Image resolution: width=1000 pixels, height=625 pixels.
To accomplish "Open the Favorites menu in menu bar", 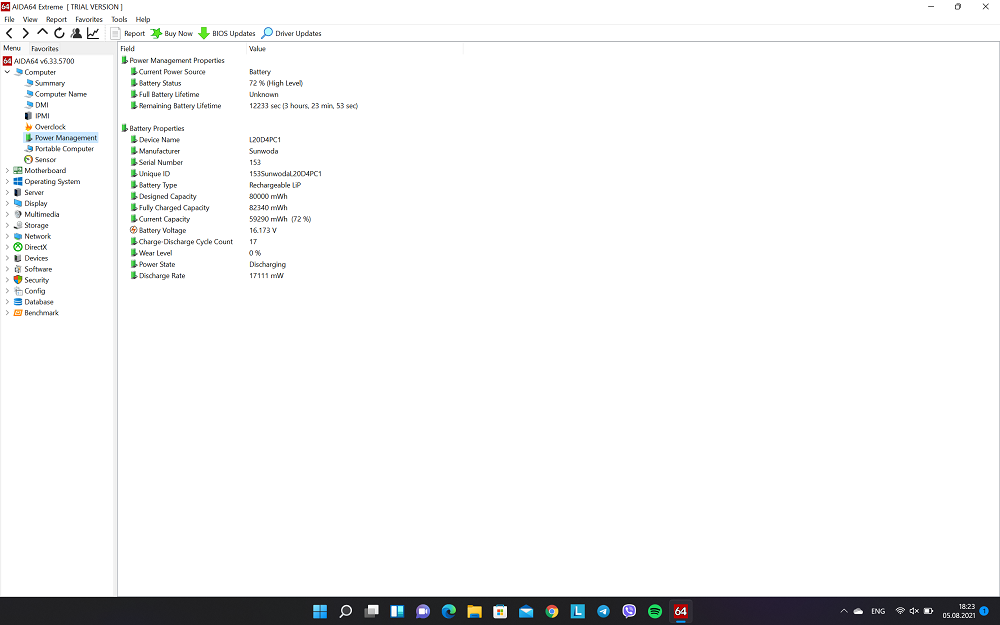I will (89, 19).
